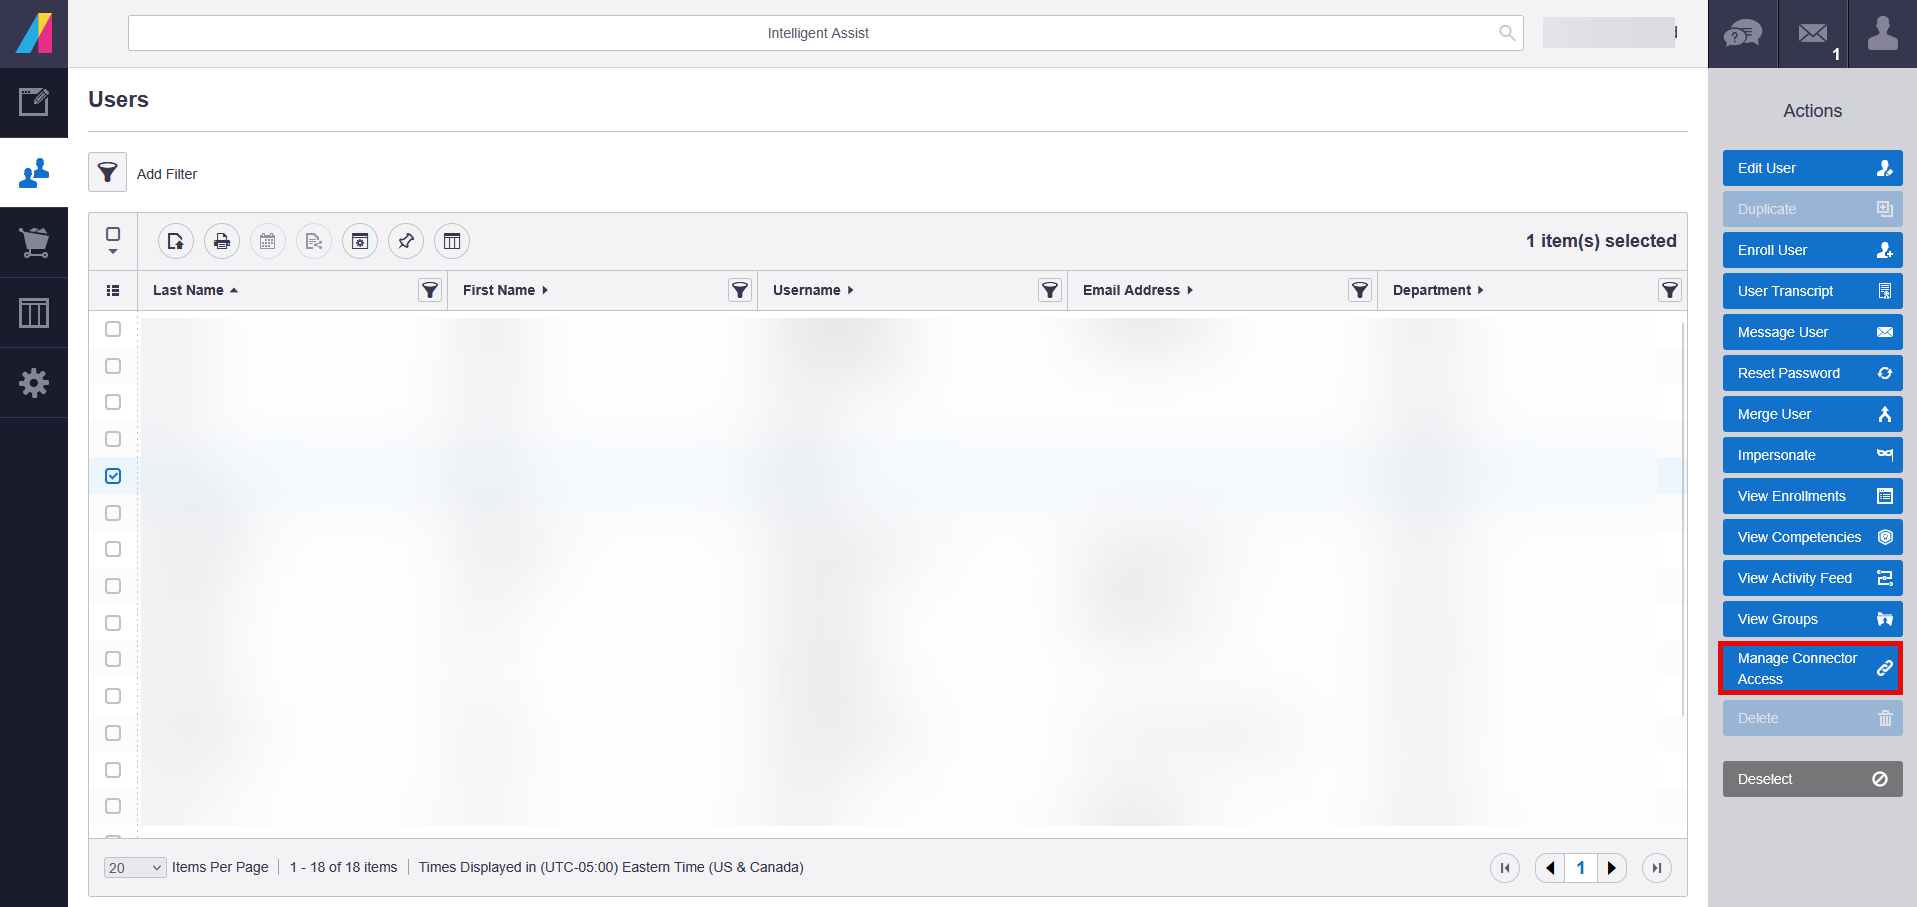1917x907 pixels.
Task: Click the grid vertical scrollbar
Action: point(1683,520)
